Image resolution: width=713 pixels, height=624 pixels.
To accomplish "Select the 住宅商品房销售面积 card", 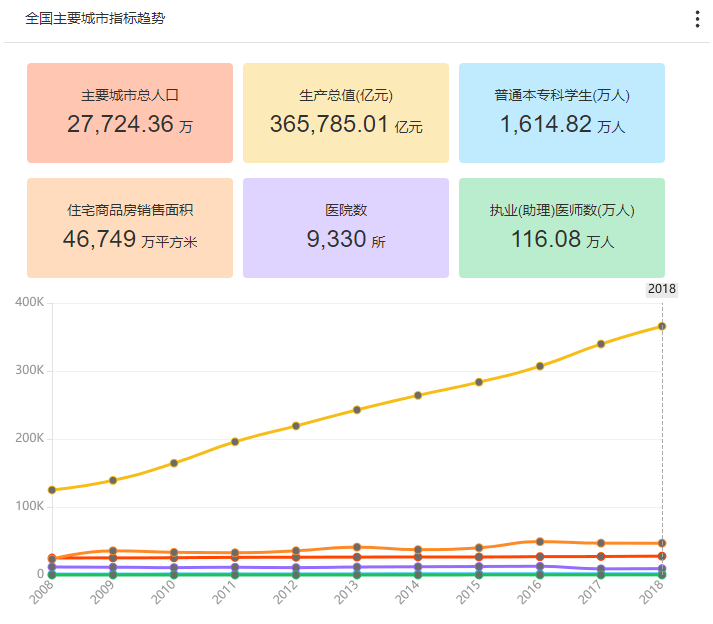I will pyautogui.click(x=130, y=228).
